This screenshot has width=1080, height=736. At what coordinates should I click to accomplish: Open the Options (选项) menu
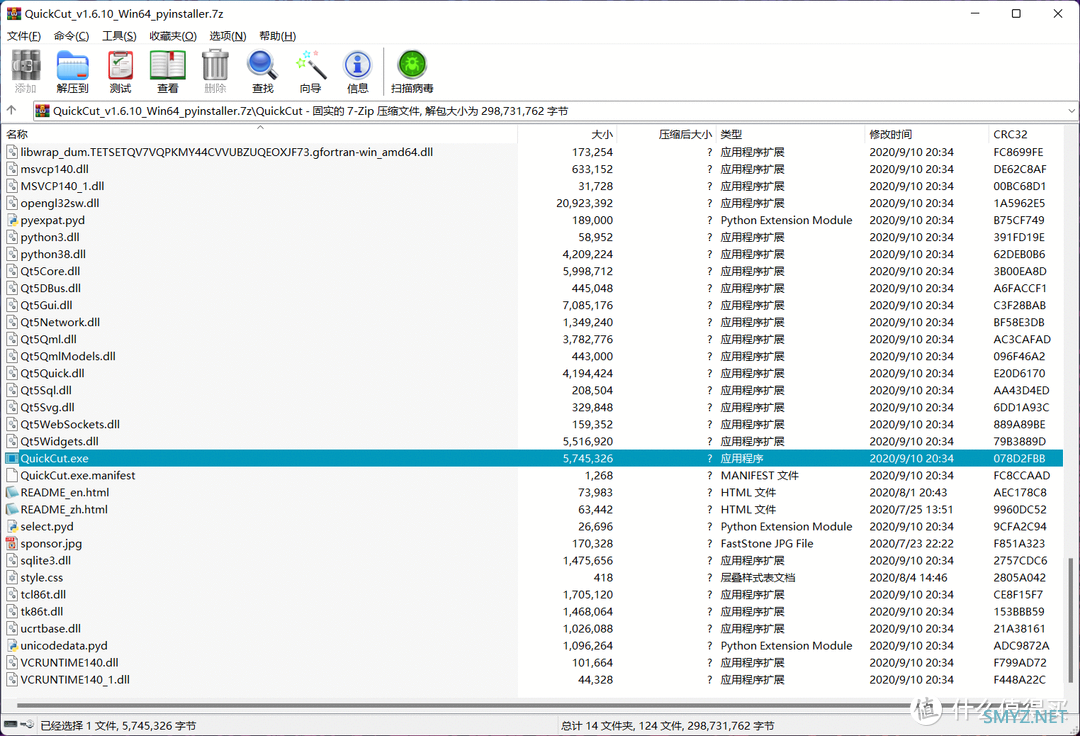pos(228,36)
